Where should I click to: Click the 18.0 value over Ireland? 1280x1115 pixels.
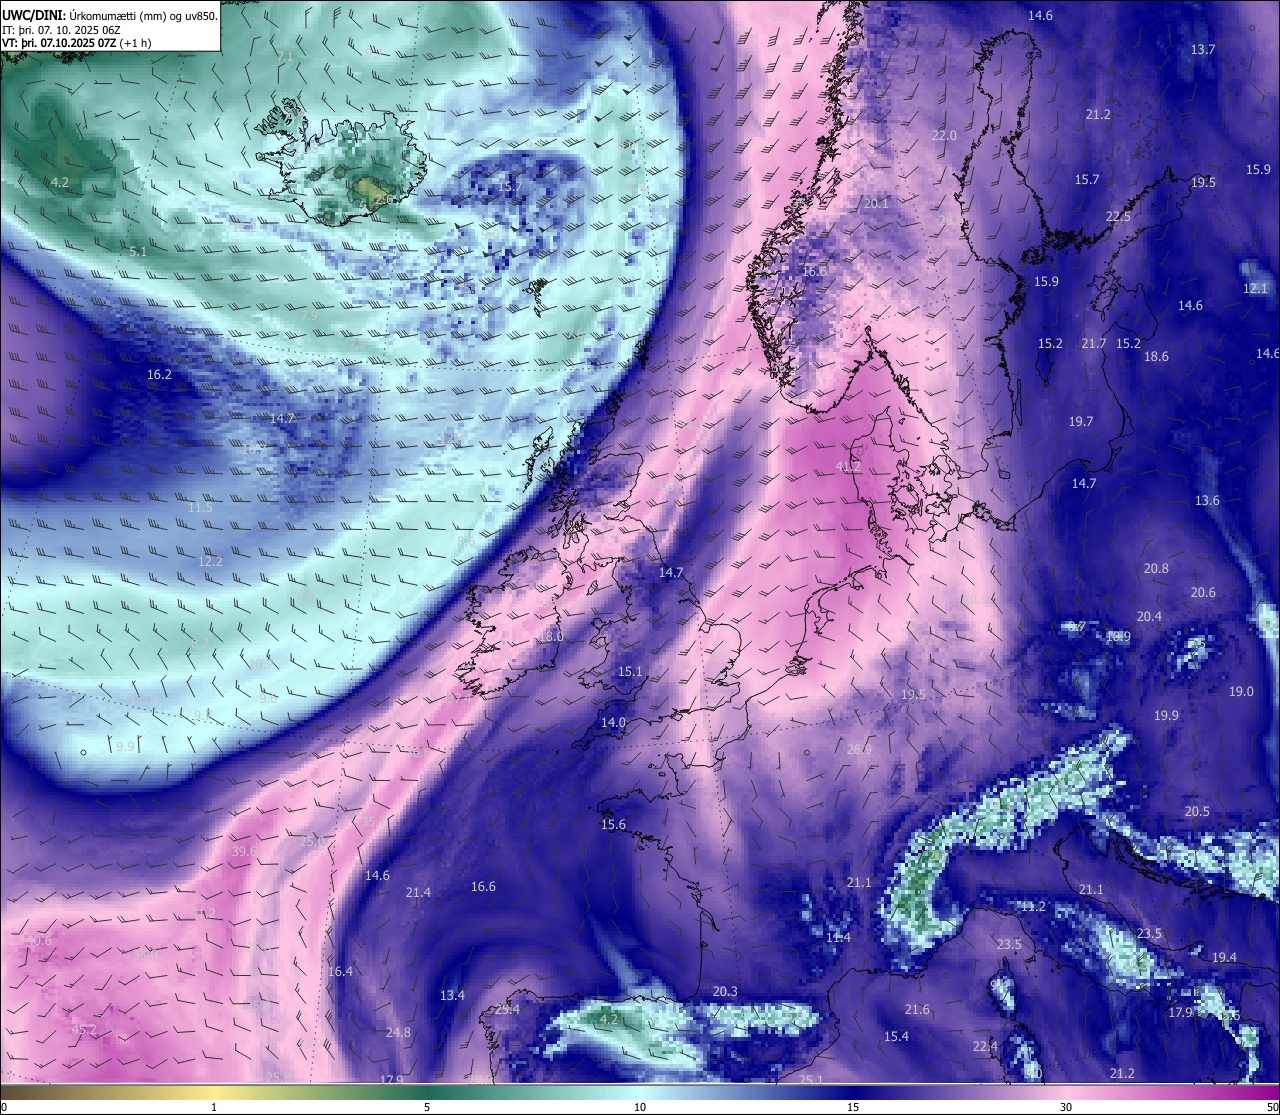pyautogui.click(x=551, y=636)
